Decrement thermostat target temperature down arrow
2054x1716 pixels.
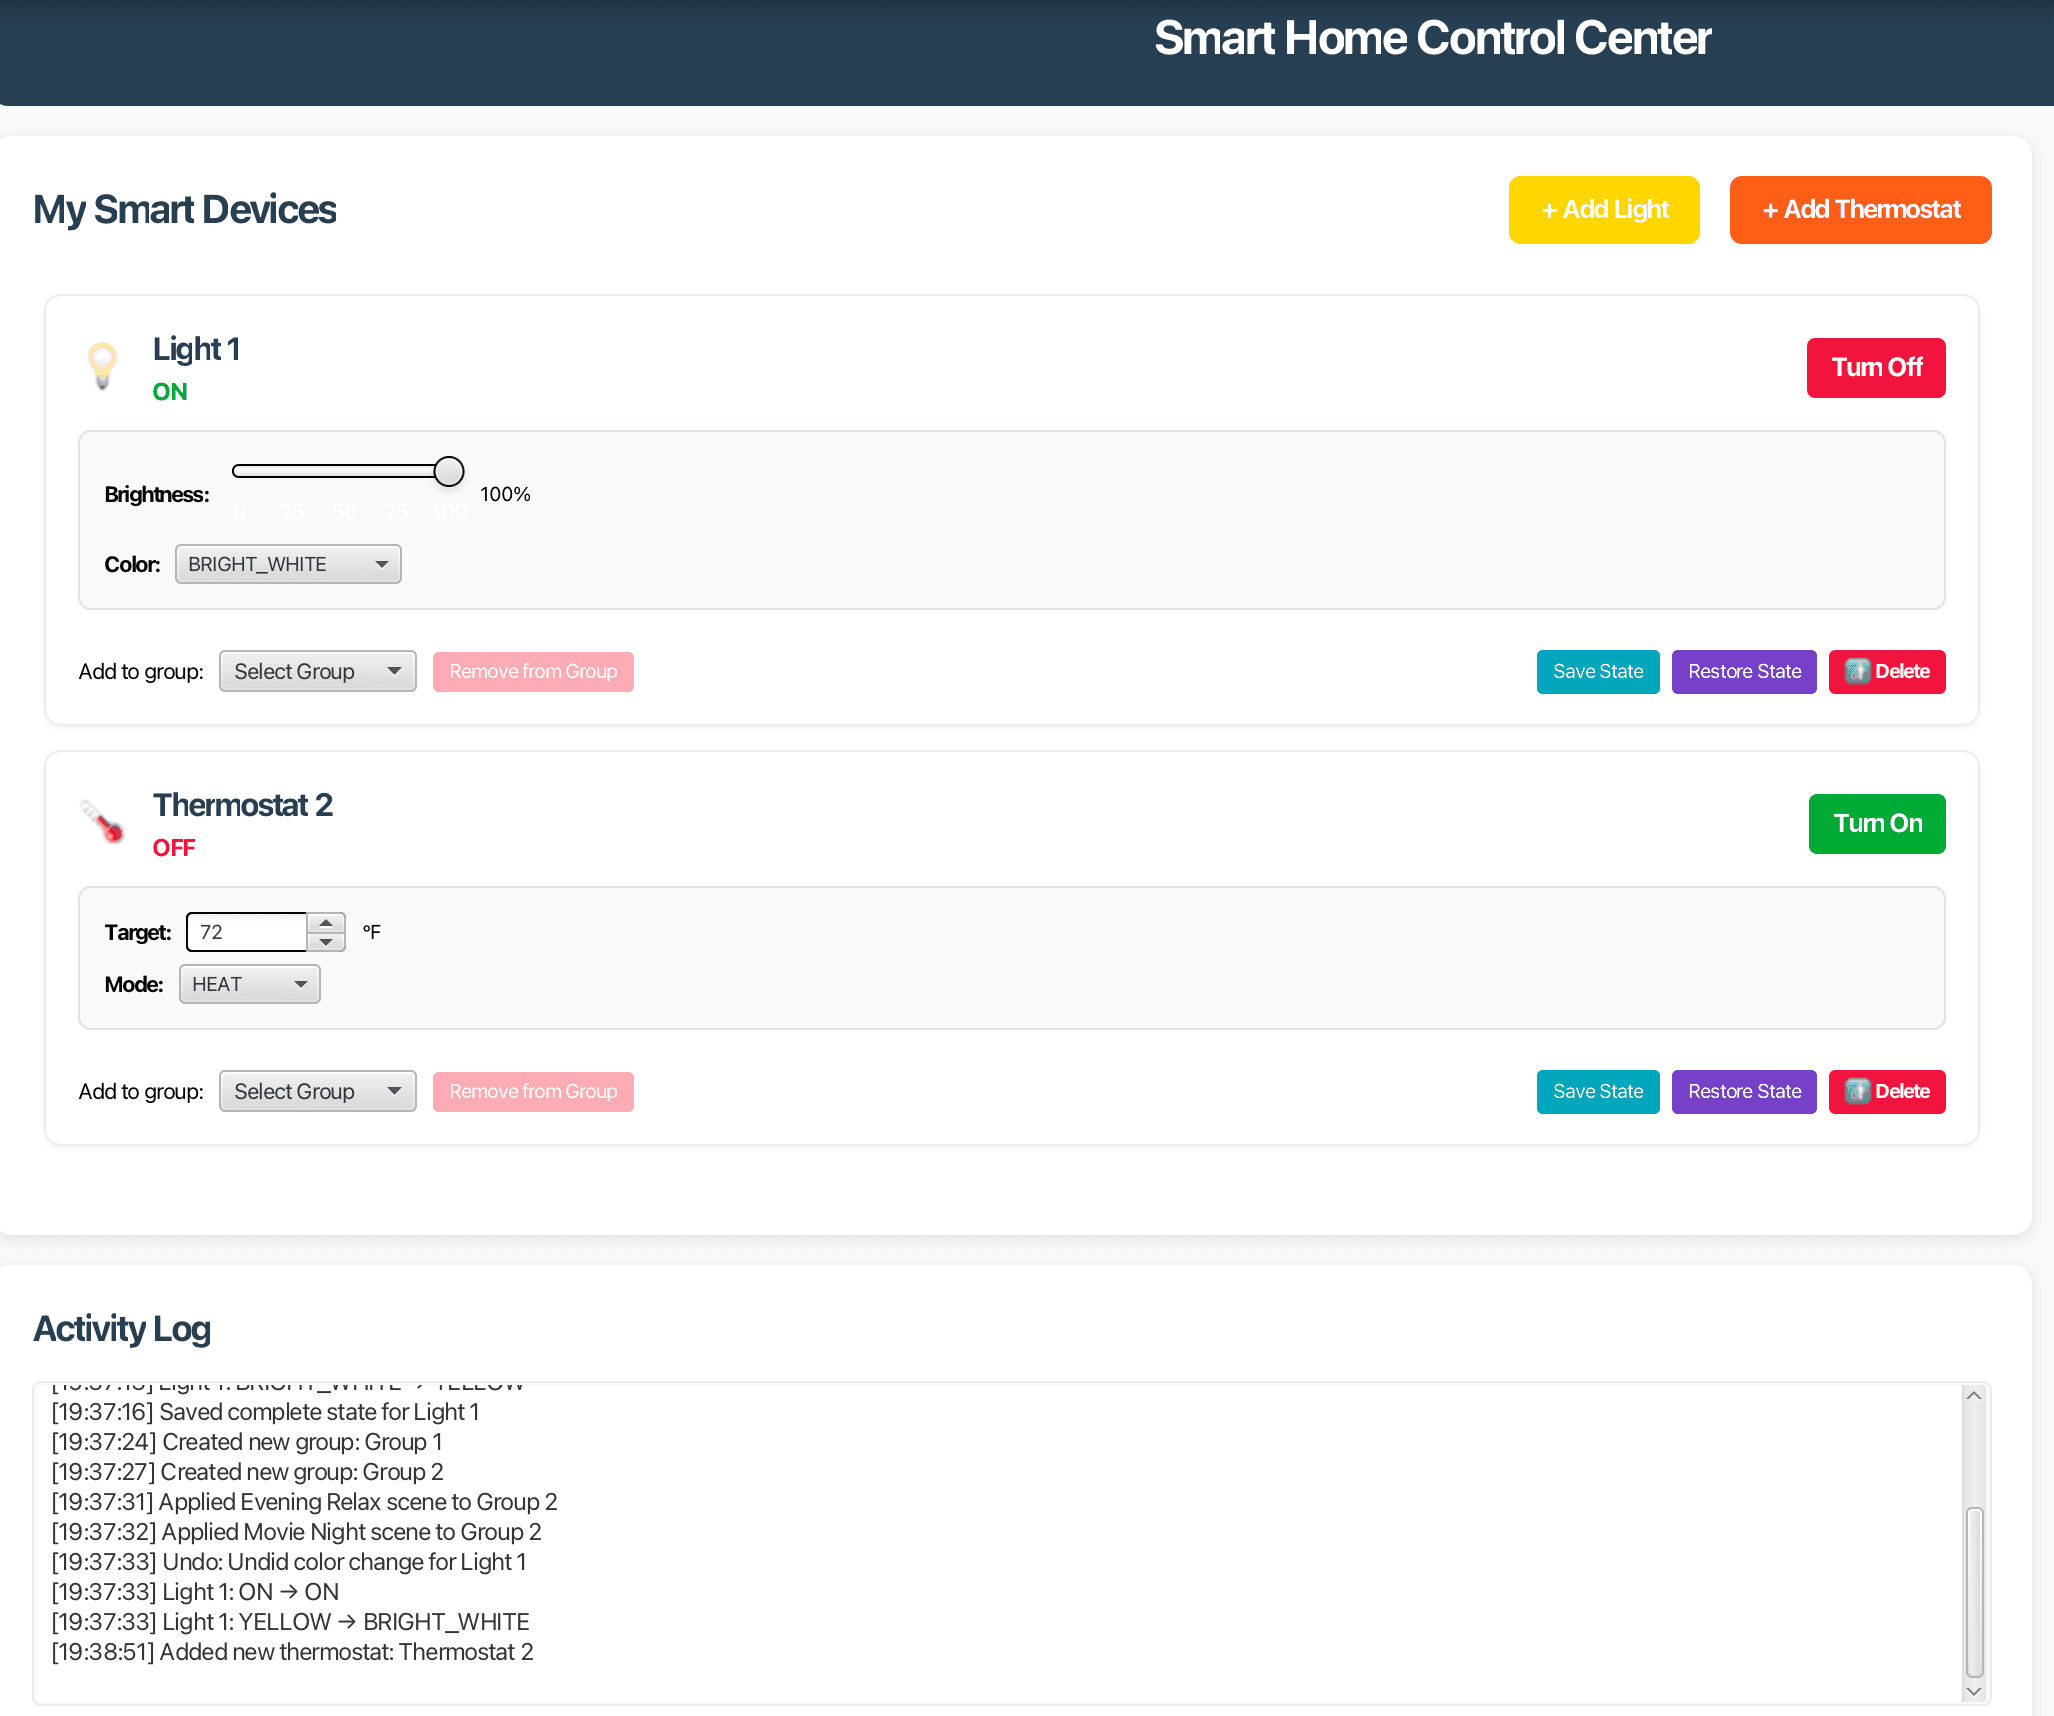(x=326, y=942)
